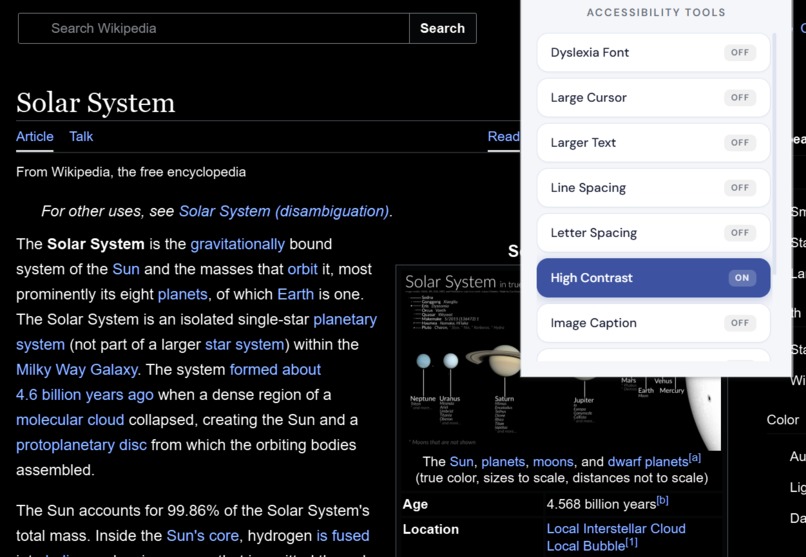Follow the 'gravitationally' link
The image size is (806, 557).
pyautogui.click(x=237, y=244)
